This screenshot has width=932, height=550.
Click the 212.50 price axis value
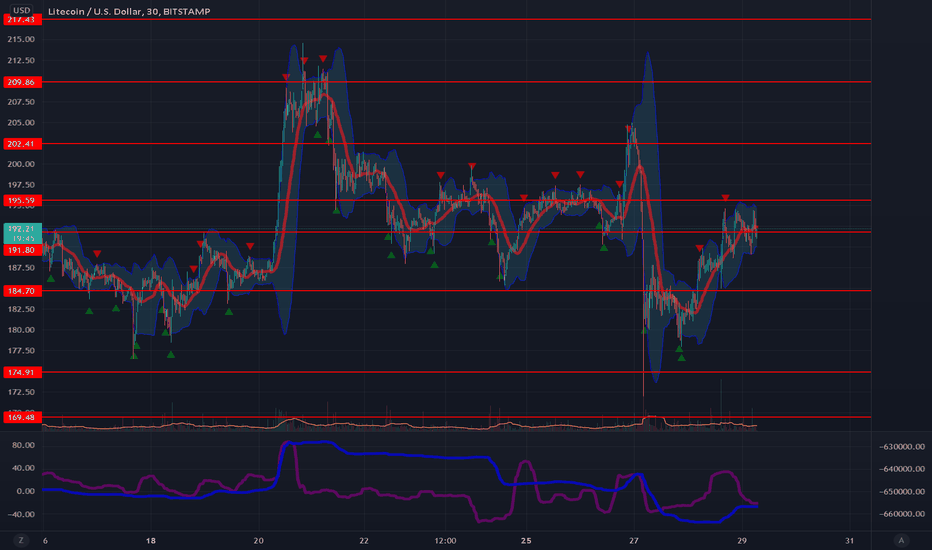tap(21, 61)
